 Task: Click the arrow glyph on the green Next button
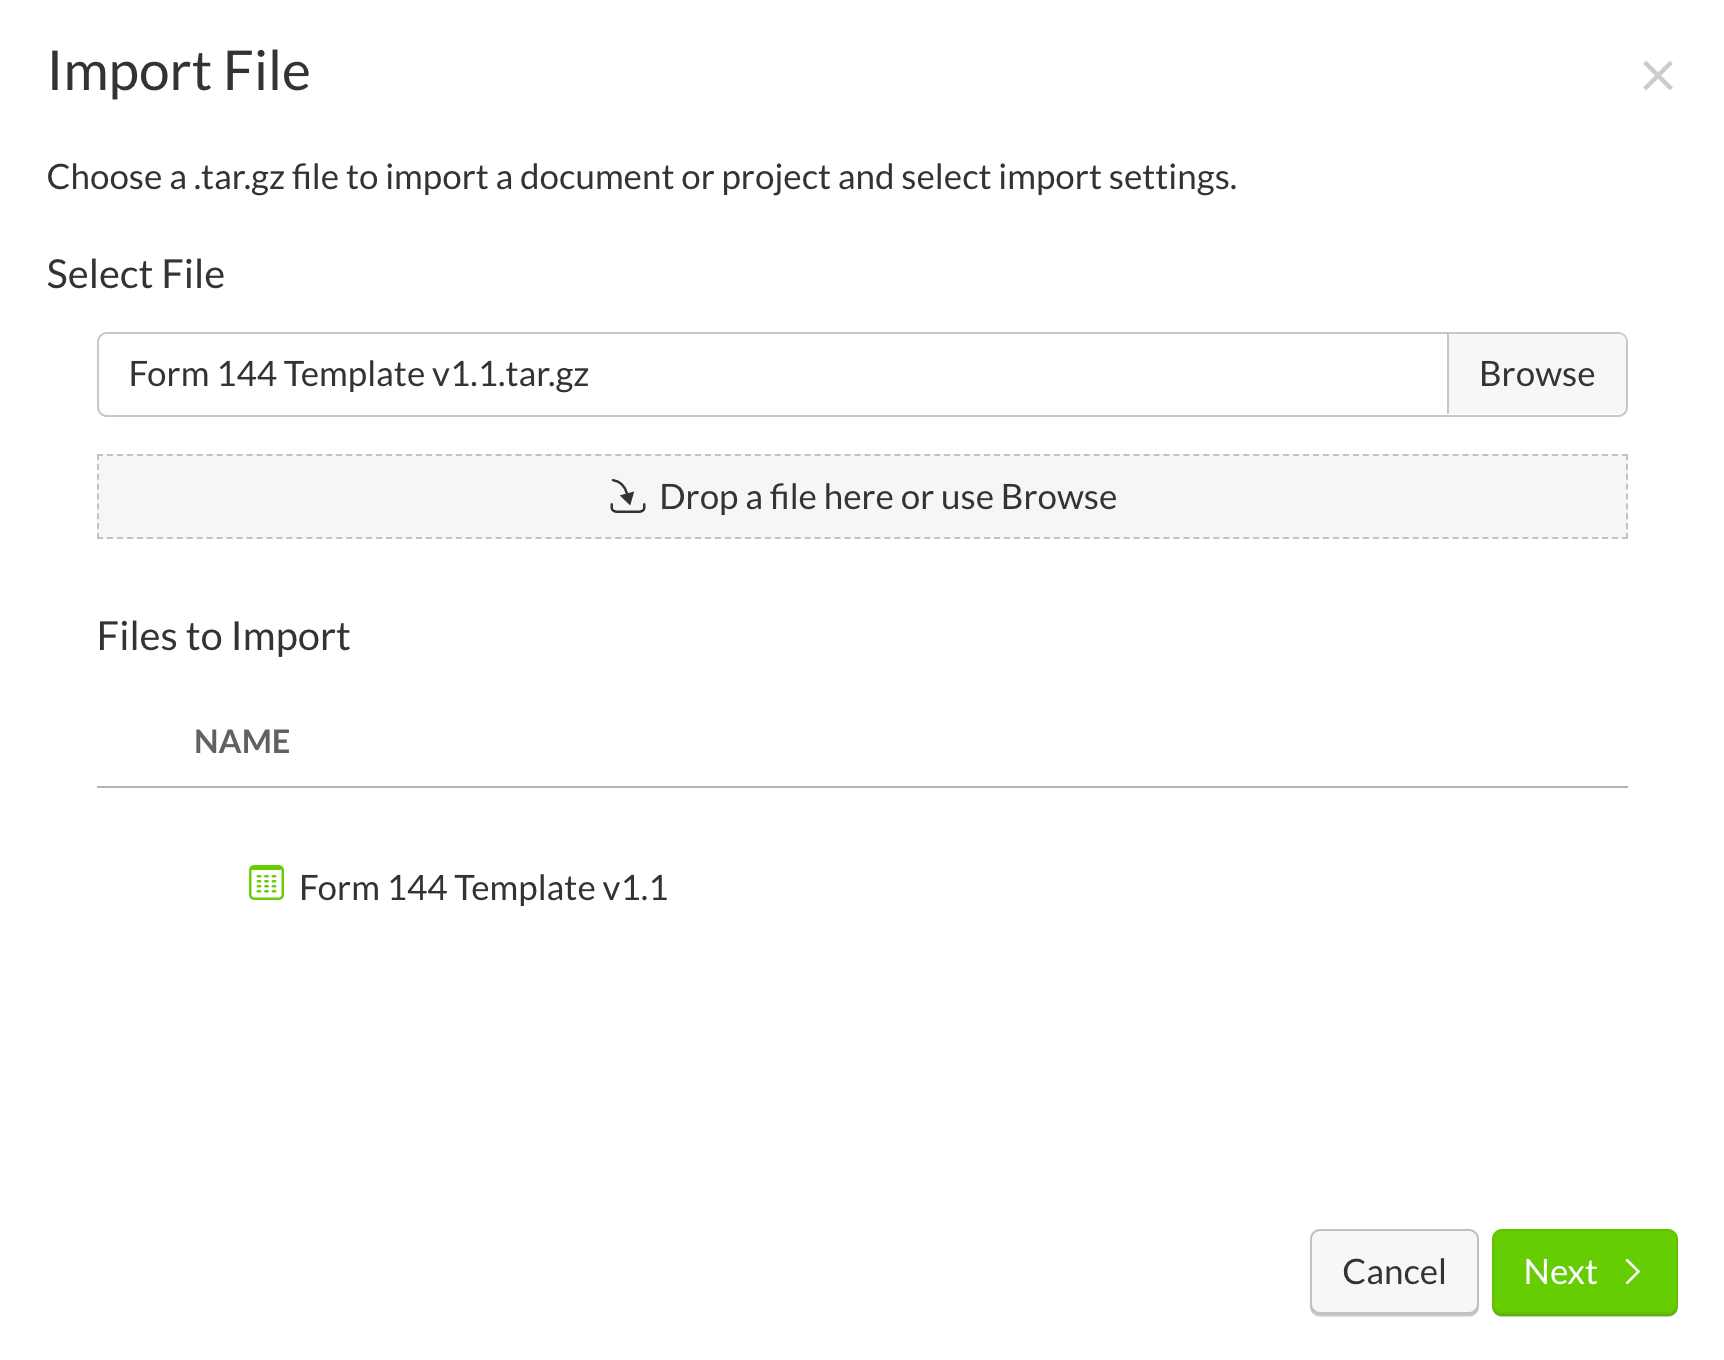coord(1634,1272)
